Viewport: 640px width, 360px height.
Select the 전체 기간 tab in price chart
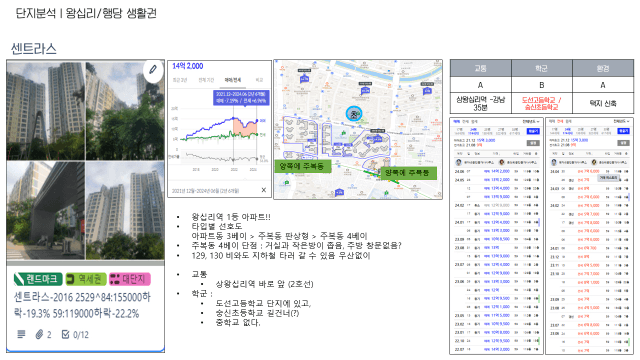coord(206,80)
